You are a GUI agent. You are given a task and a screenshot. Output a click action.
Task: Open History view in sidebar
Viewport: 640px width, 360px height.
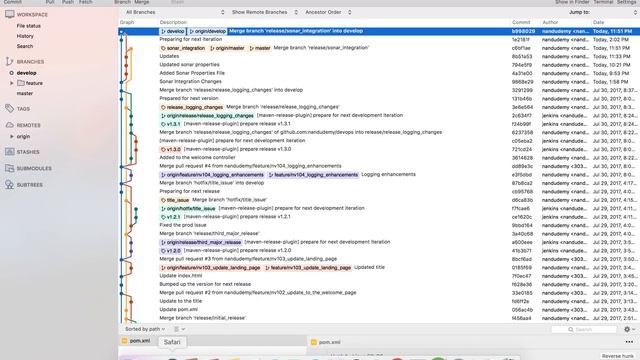25,36
